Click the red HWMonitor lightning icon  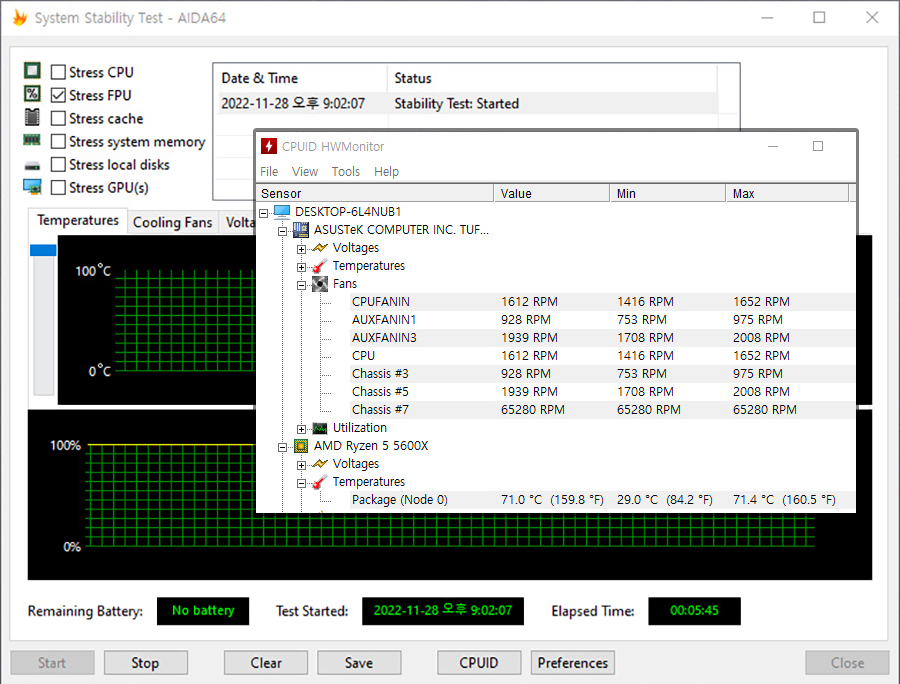(x=269, y=146)
